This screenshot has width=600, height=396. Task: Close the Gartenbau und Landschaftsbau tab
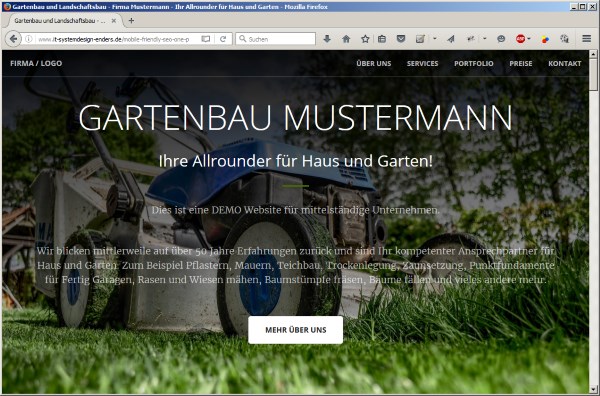point(114,21)
